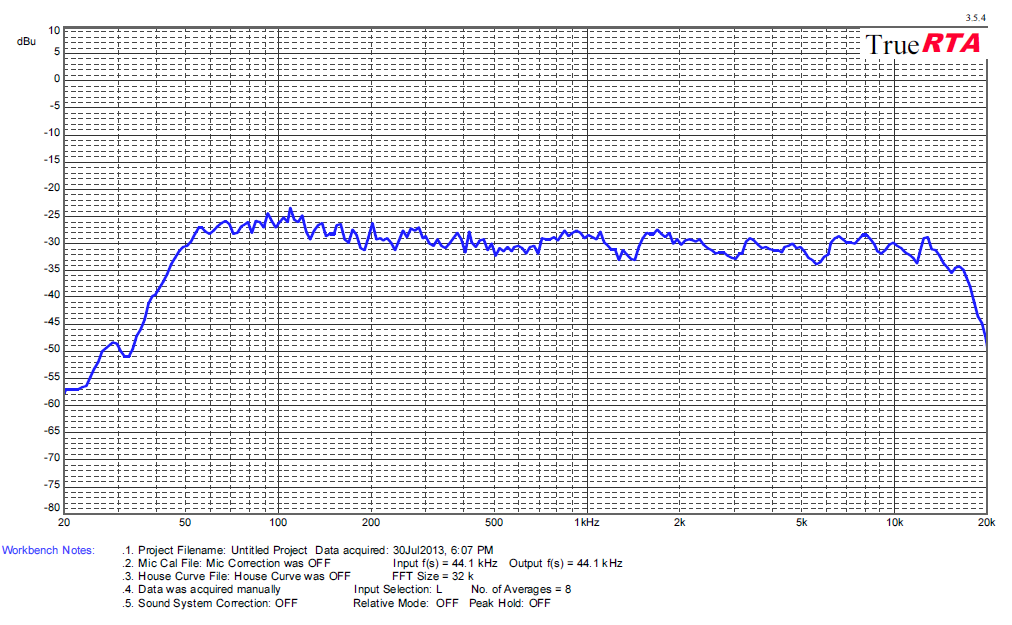Click the 'Peak Hold: OFF' text
Screen dimensions: 1012x625
click(510, 603)
